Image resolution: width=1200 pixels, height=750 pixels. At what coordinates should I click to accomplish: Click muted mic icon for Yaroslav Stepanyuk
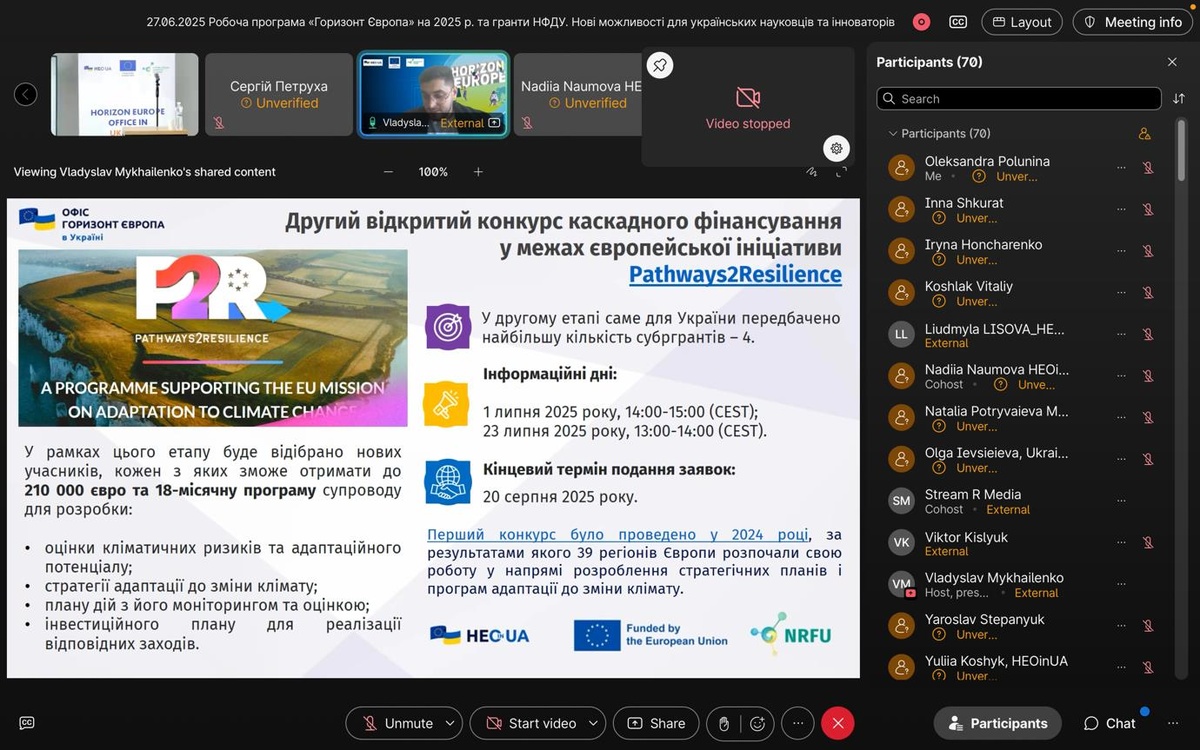(1148, 626)
